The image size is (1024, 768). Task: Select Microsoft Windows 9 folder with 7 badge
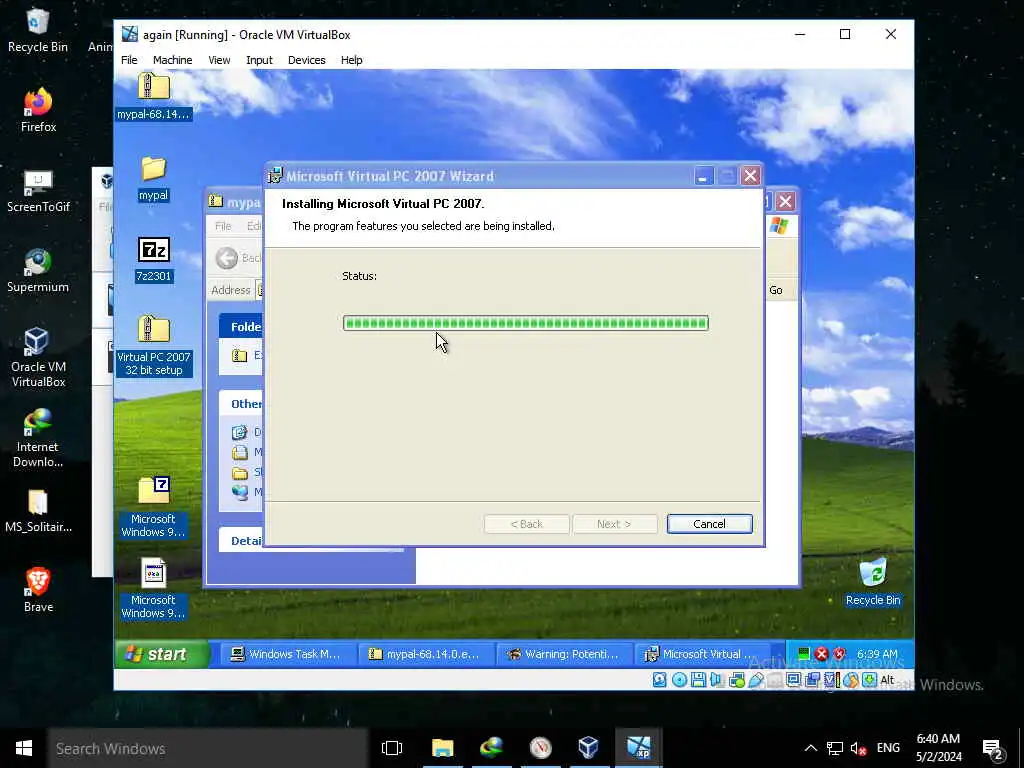(x=153, y=507)
